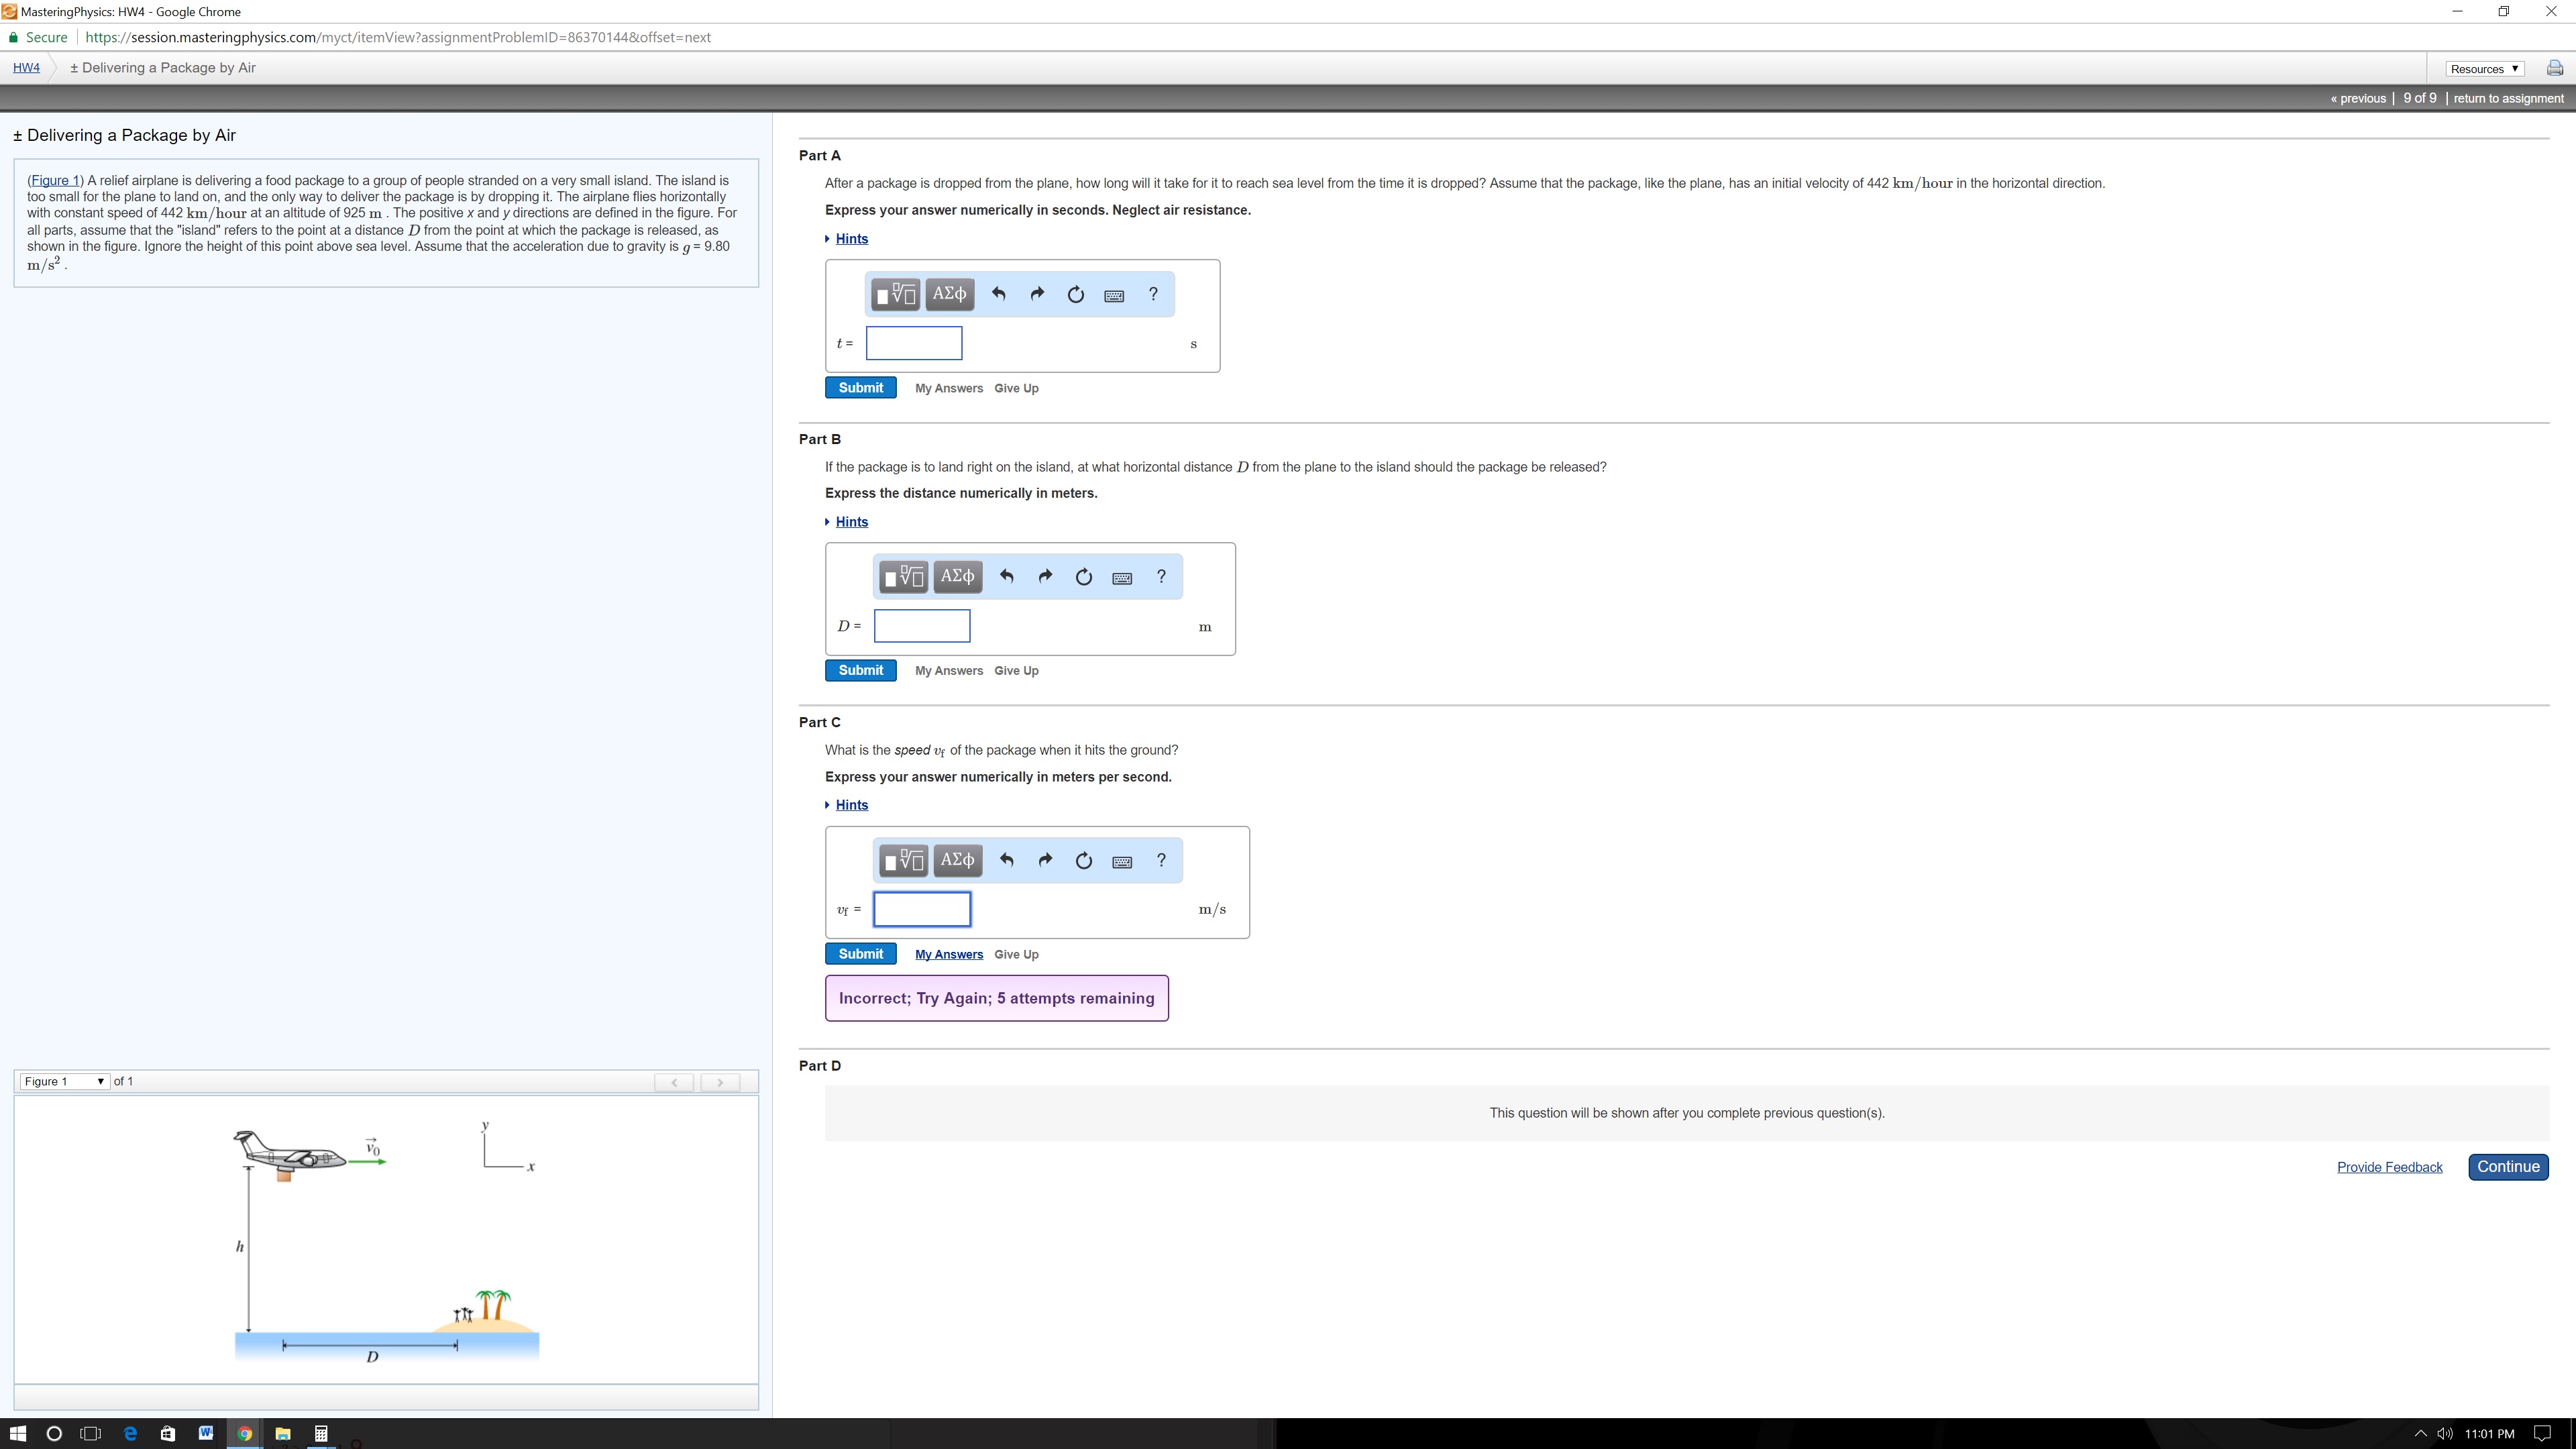Viewport: 2576px width, 1449px height.
Task: Open help for Part B editor
Action: 1161,577
